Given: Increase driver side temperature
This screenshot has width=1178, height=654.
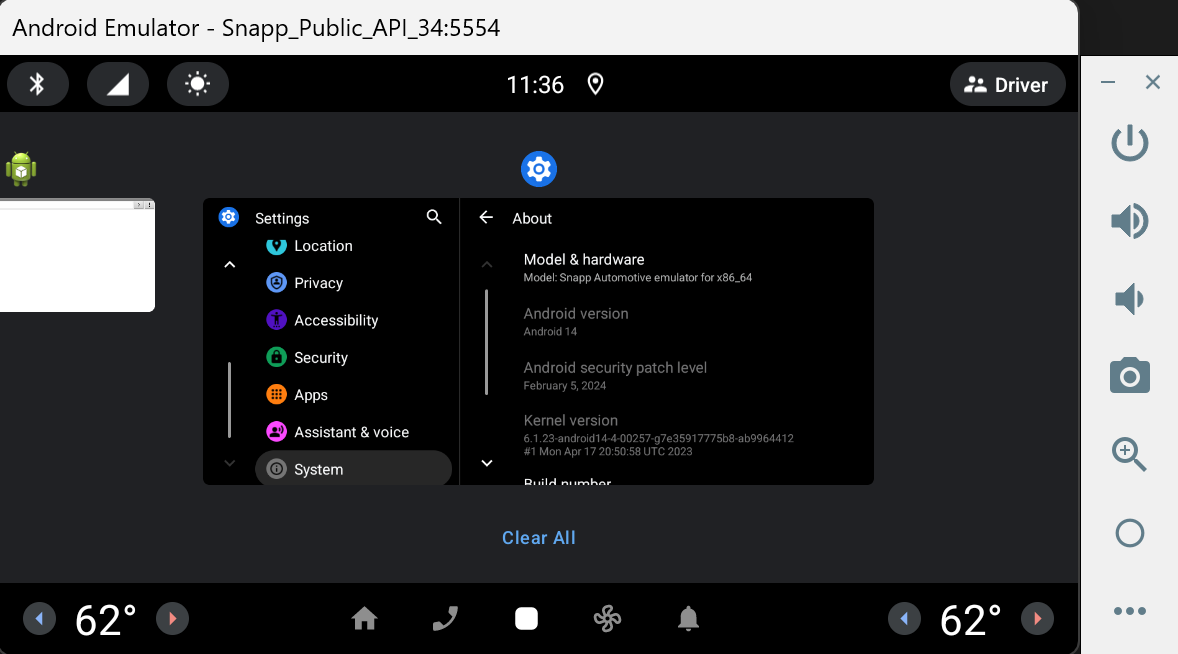Looking at the screenshot, I should (172, 619).
